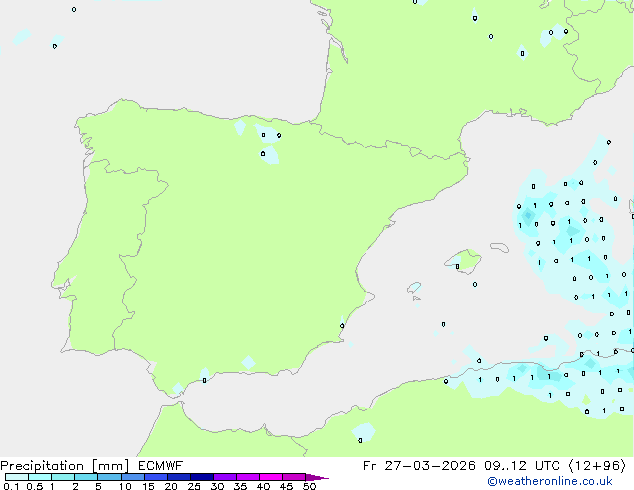Click the Ibiza island outline

click(x=414, y=287)
